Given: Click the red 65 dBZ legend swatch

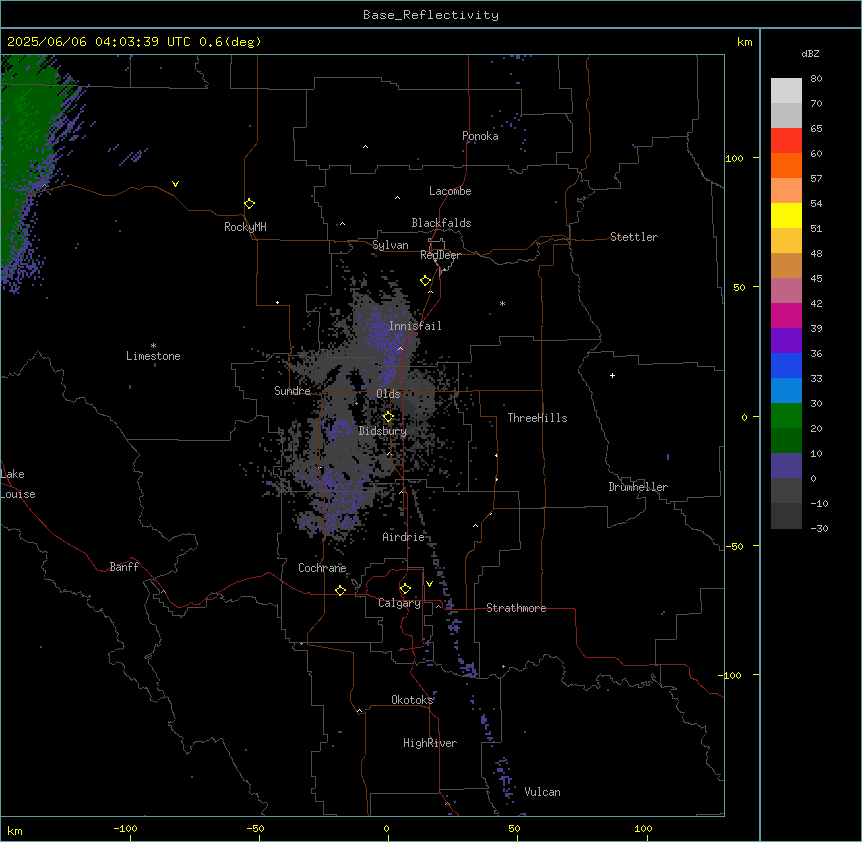Looking at the screenshot, I should [x=786, y=141].
